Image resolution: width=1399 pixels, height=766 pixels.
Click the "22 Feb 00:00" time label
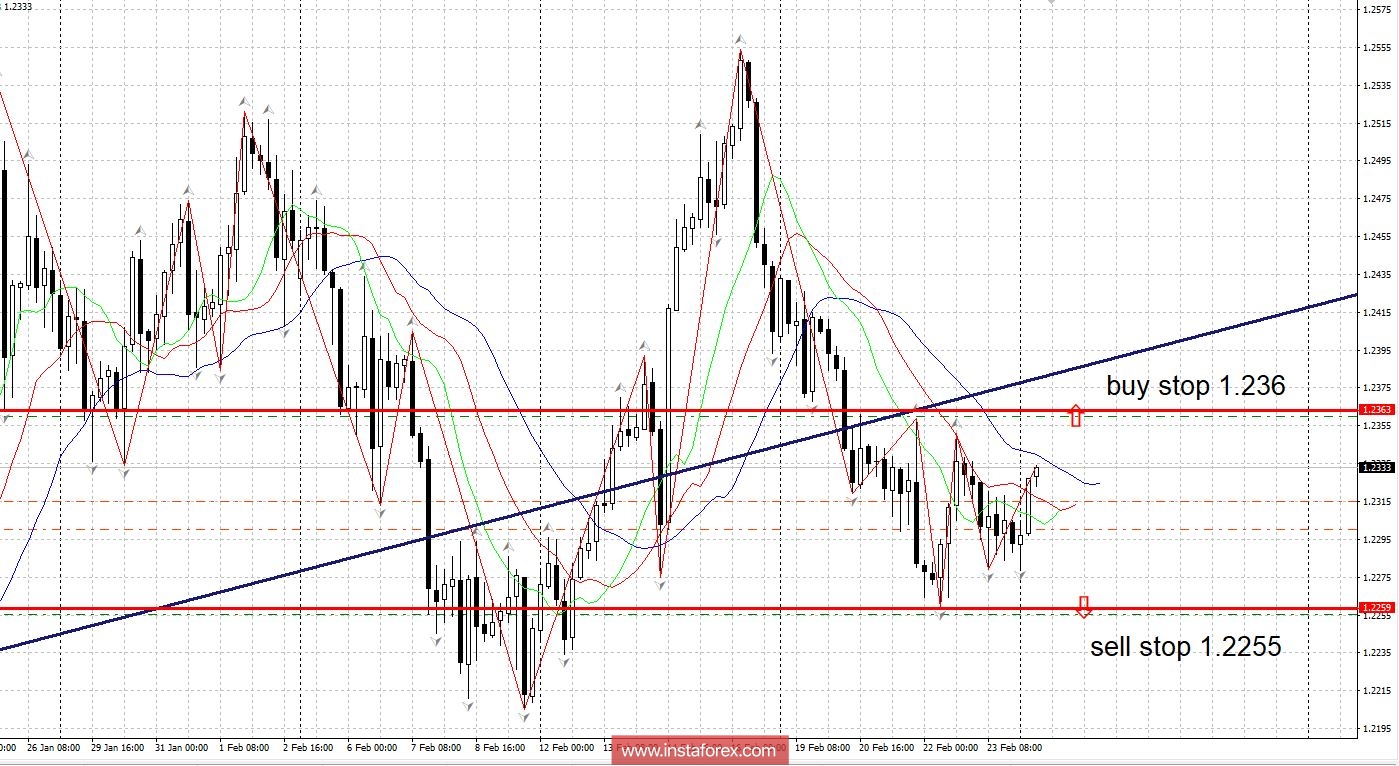point(951,747)
